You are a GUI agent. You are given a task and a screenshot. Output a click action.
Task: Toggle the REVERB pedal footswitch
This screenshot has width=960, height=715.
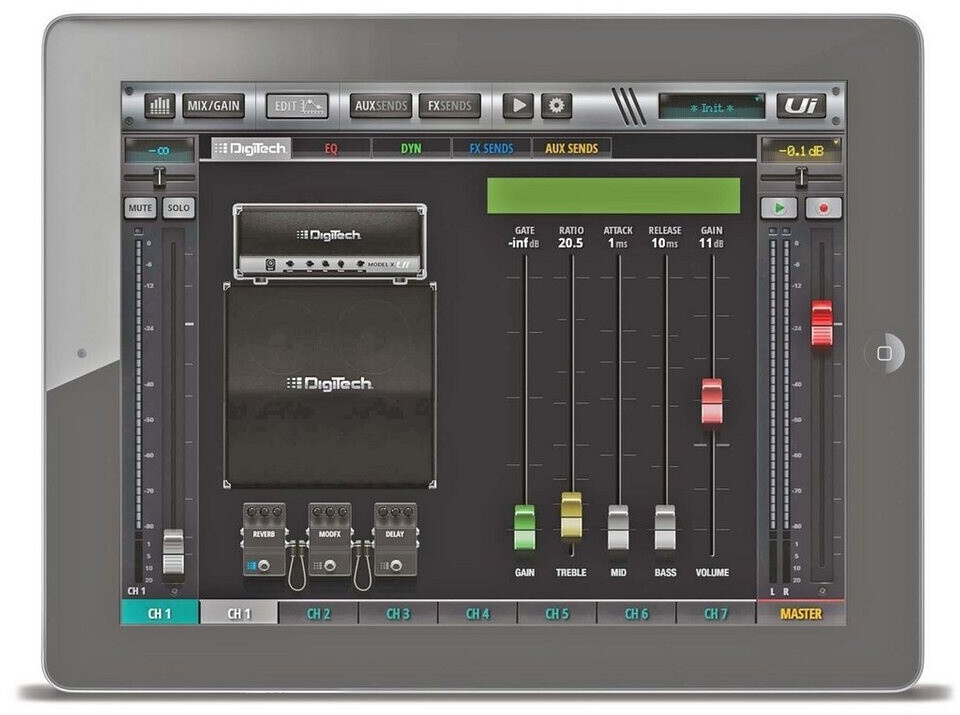click(x=264, y=566)
